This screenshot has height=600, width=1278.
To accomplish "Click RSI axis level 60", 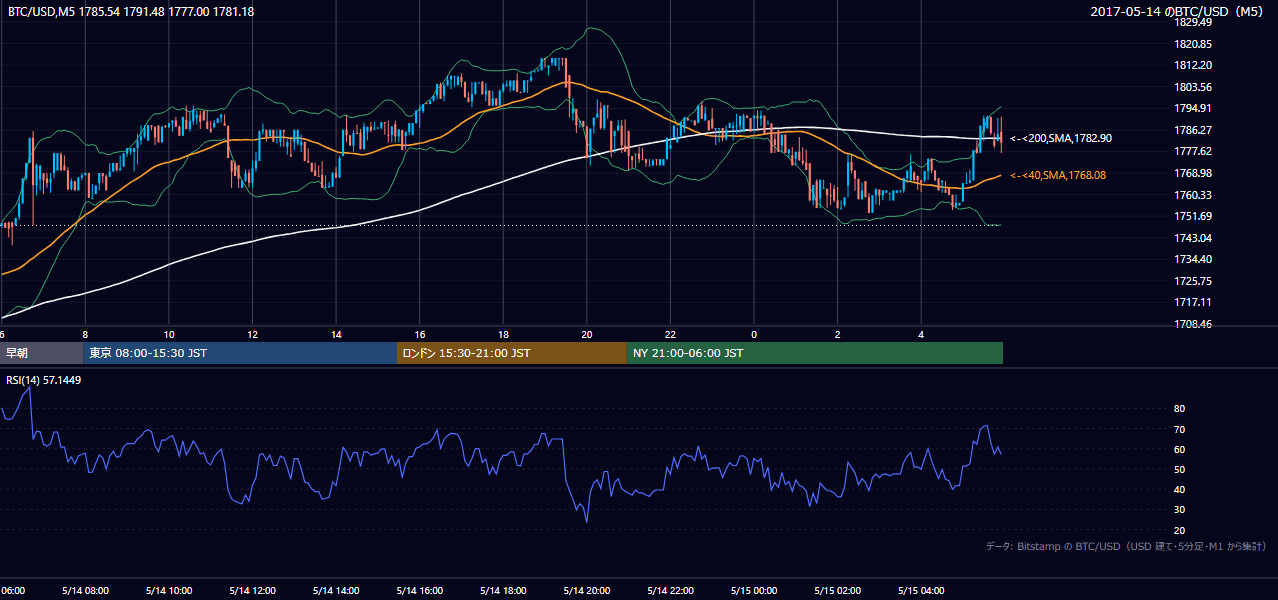I will coord(1179,449).
